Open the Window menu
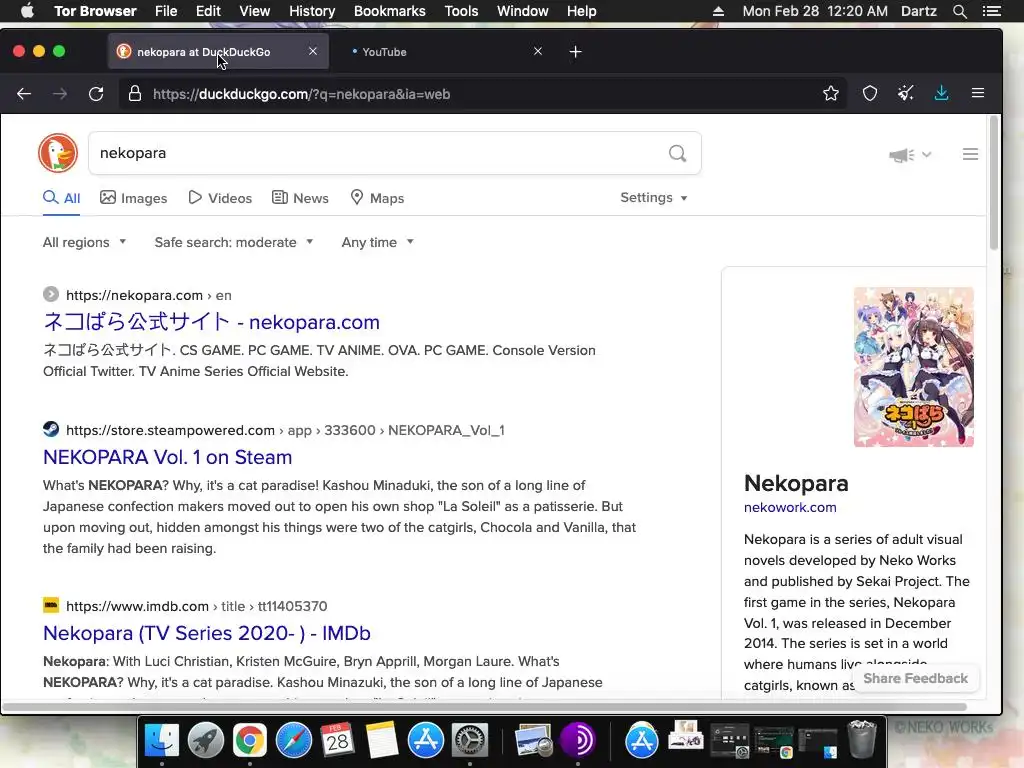This screenshot has width=1024, height=768. (x=522, y=11)
